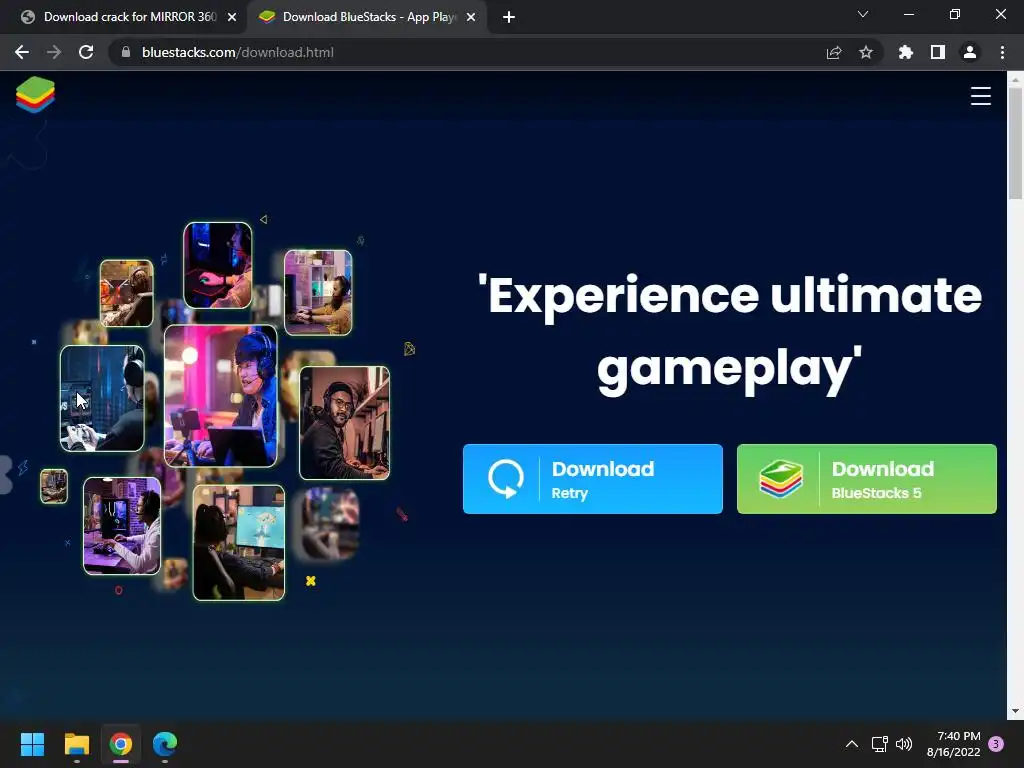
Task: Click the bearded man with glasses thumbnail
Action: click(x=344, y=423)
